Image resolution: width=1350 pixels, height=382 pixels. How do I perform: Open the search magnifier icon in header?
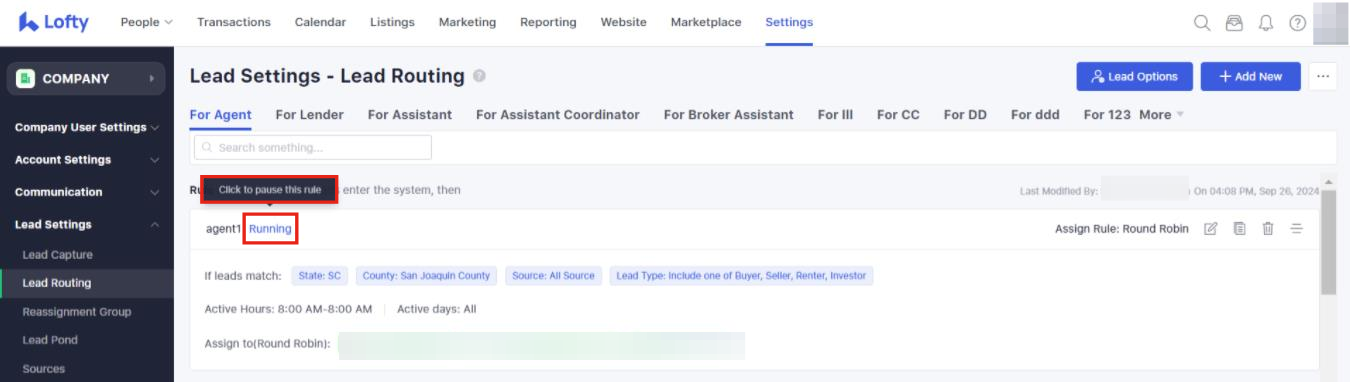click(1202, 23)
